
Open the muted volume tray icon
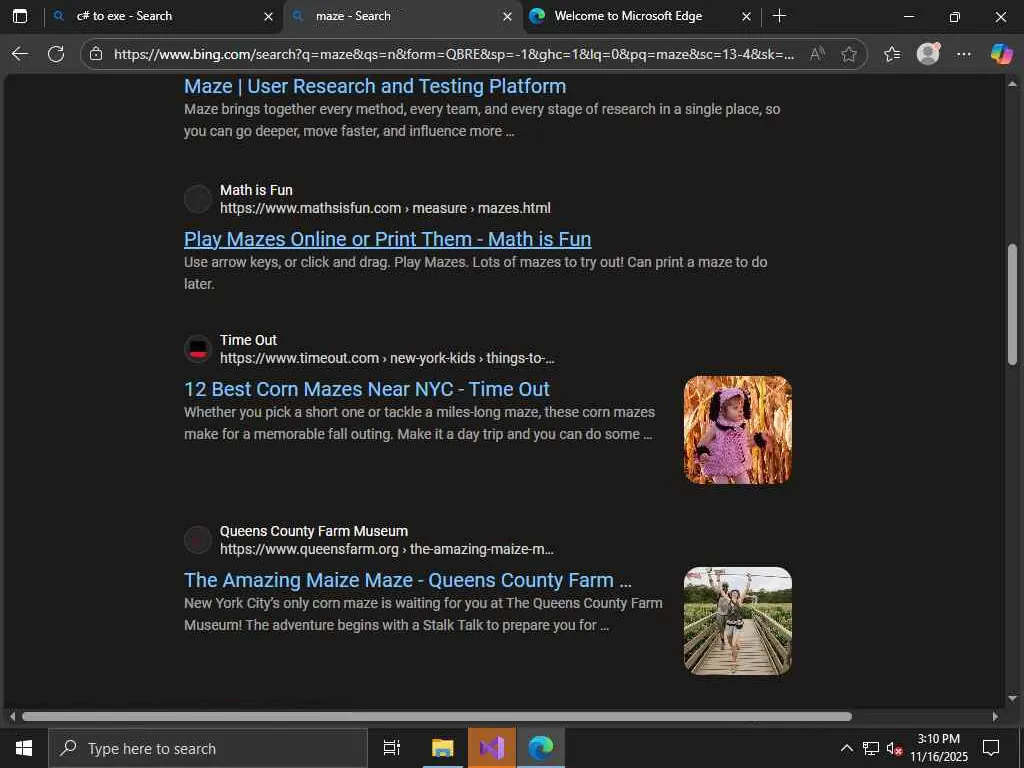894,748
